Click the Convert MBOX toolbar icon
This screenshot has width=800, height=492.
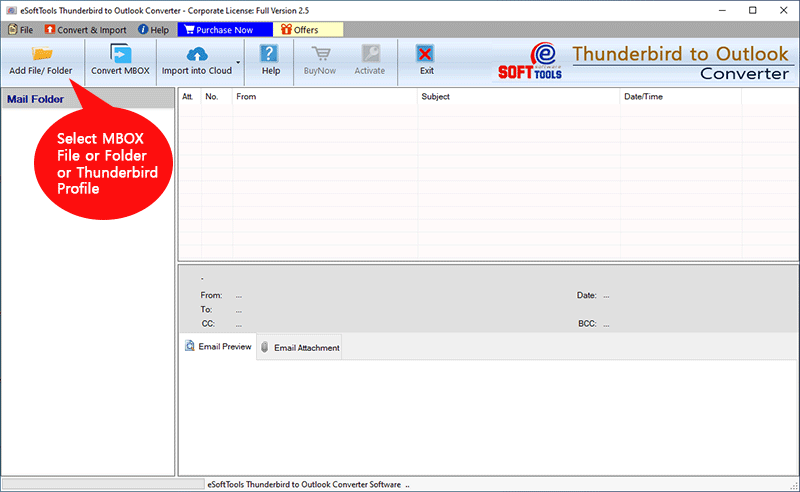click(x=120, y=54)
